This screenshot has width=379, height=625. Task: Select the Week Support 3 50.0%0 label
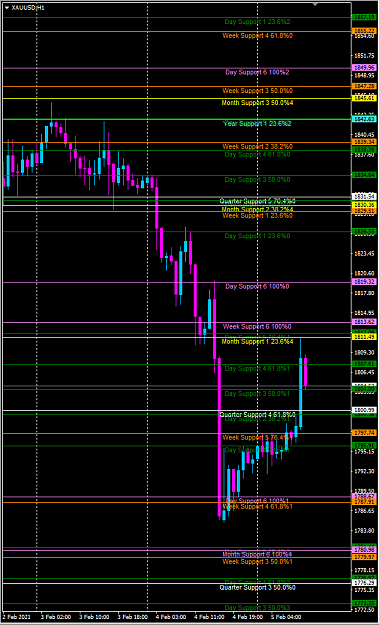pos(257,90)
